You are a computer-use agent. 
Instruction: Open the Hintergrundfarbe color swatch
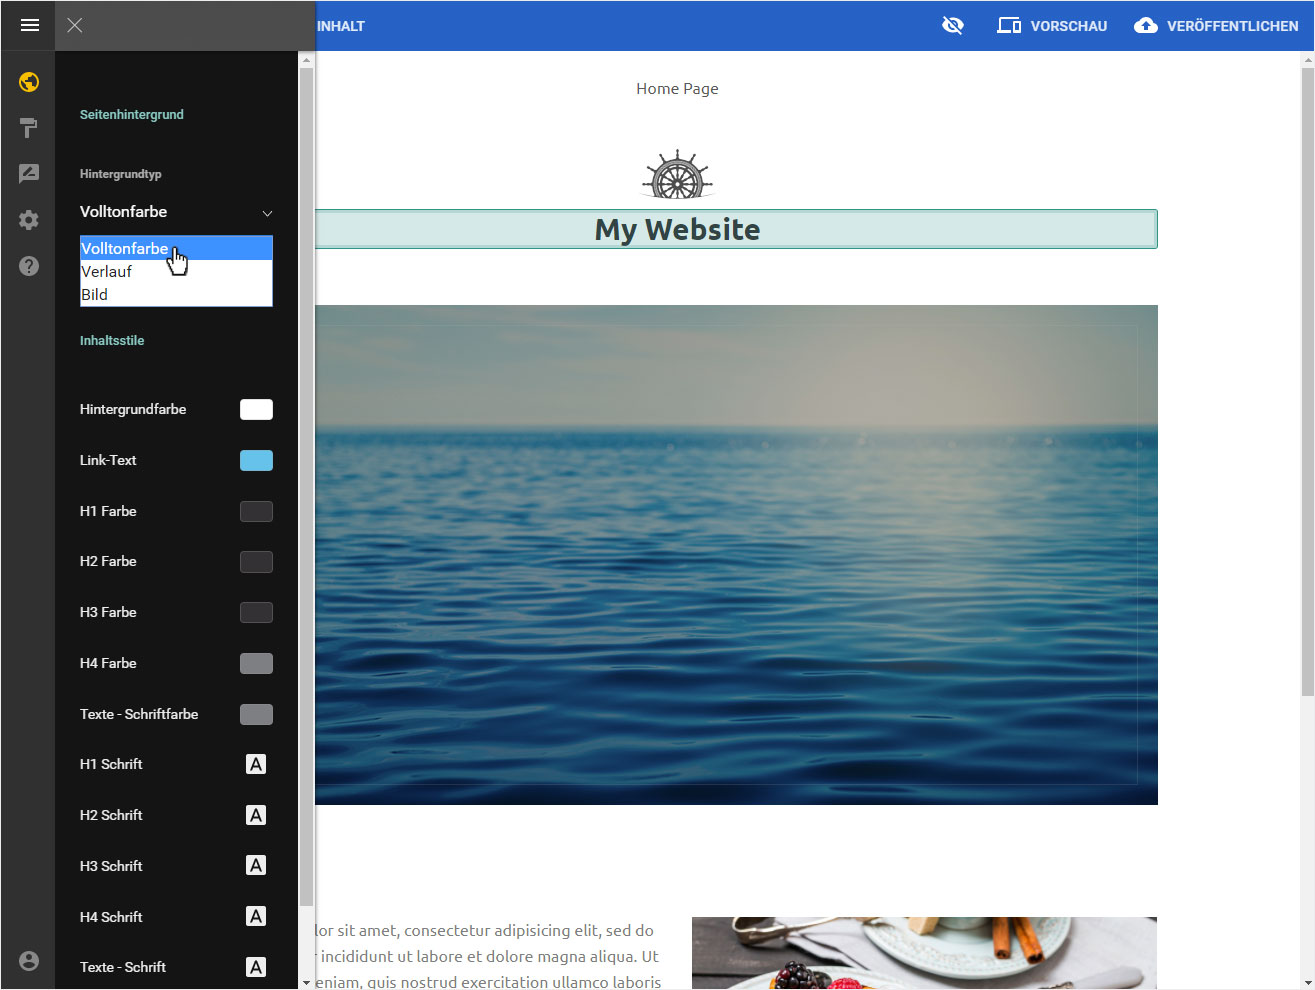256,409
